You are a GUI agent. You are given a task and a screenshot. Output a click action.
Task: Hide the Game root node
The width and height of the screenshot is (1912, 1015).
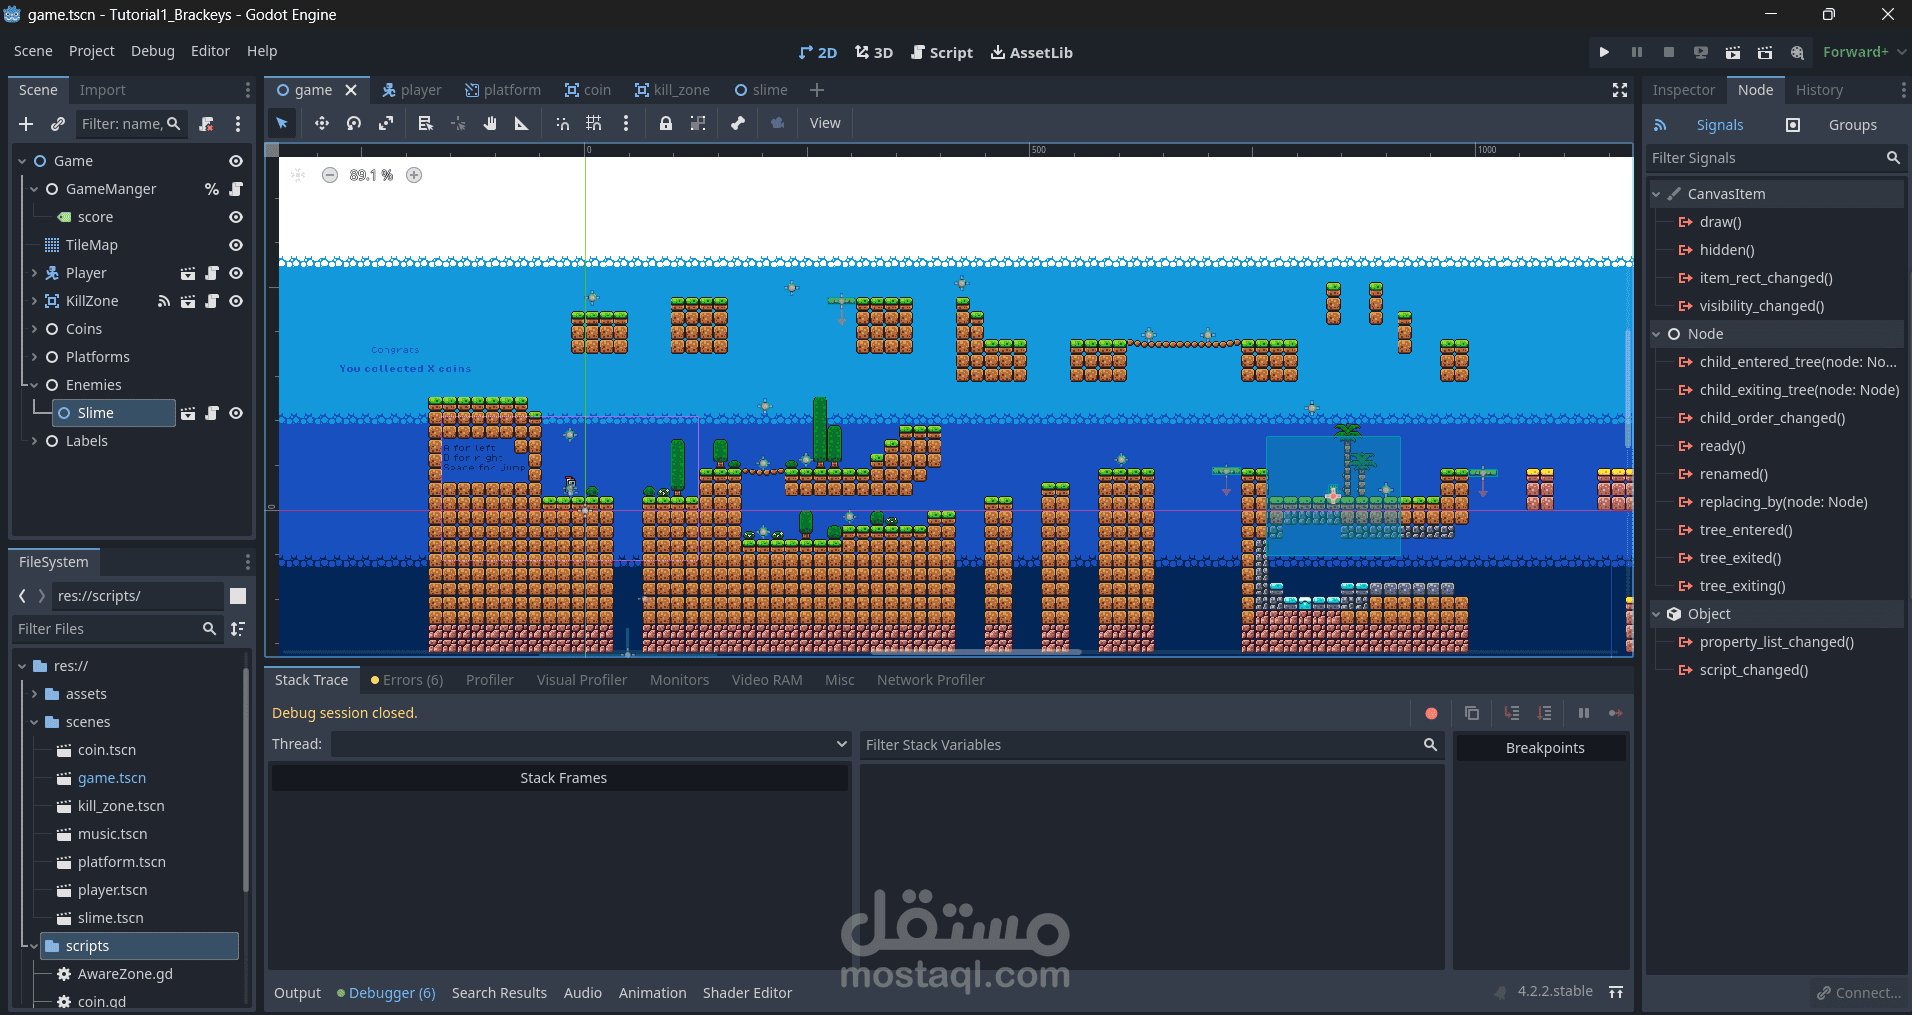pos(236,161)
